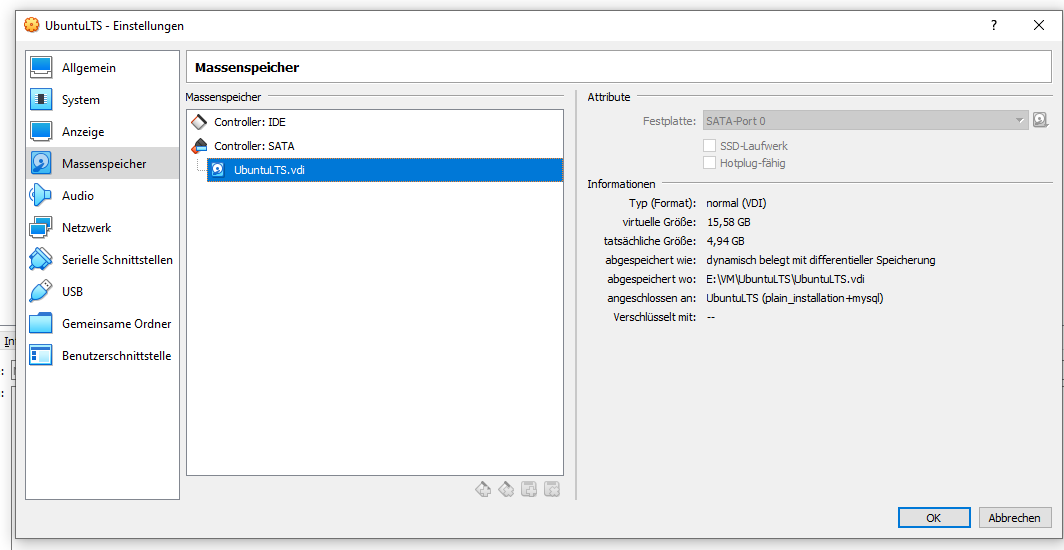Click the '15,58 GB' virtual size value
1064x550 pixels.
[728, 222]
